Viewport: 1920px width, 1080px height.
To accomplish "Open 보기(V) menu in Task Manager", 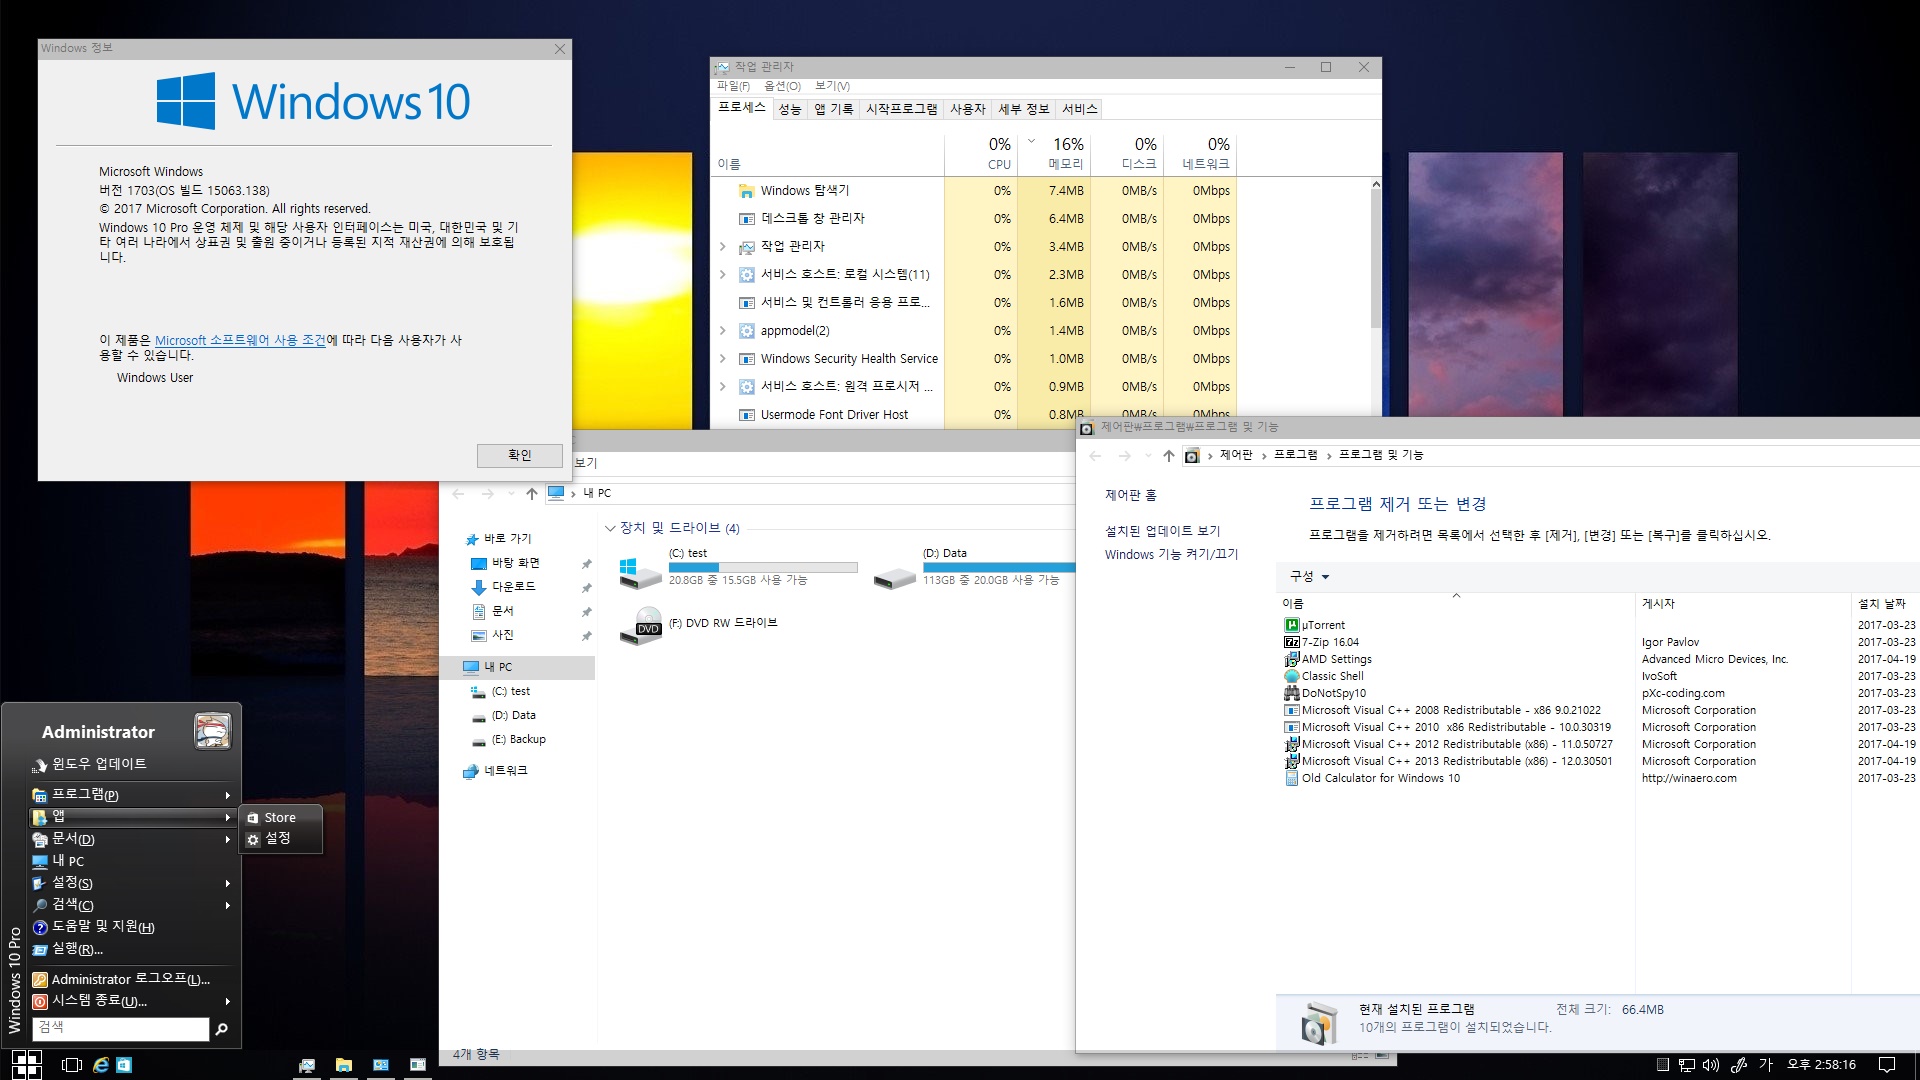I will point(832,86).
